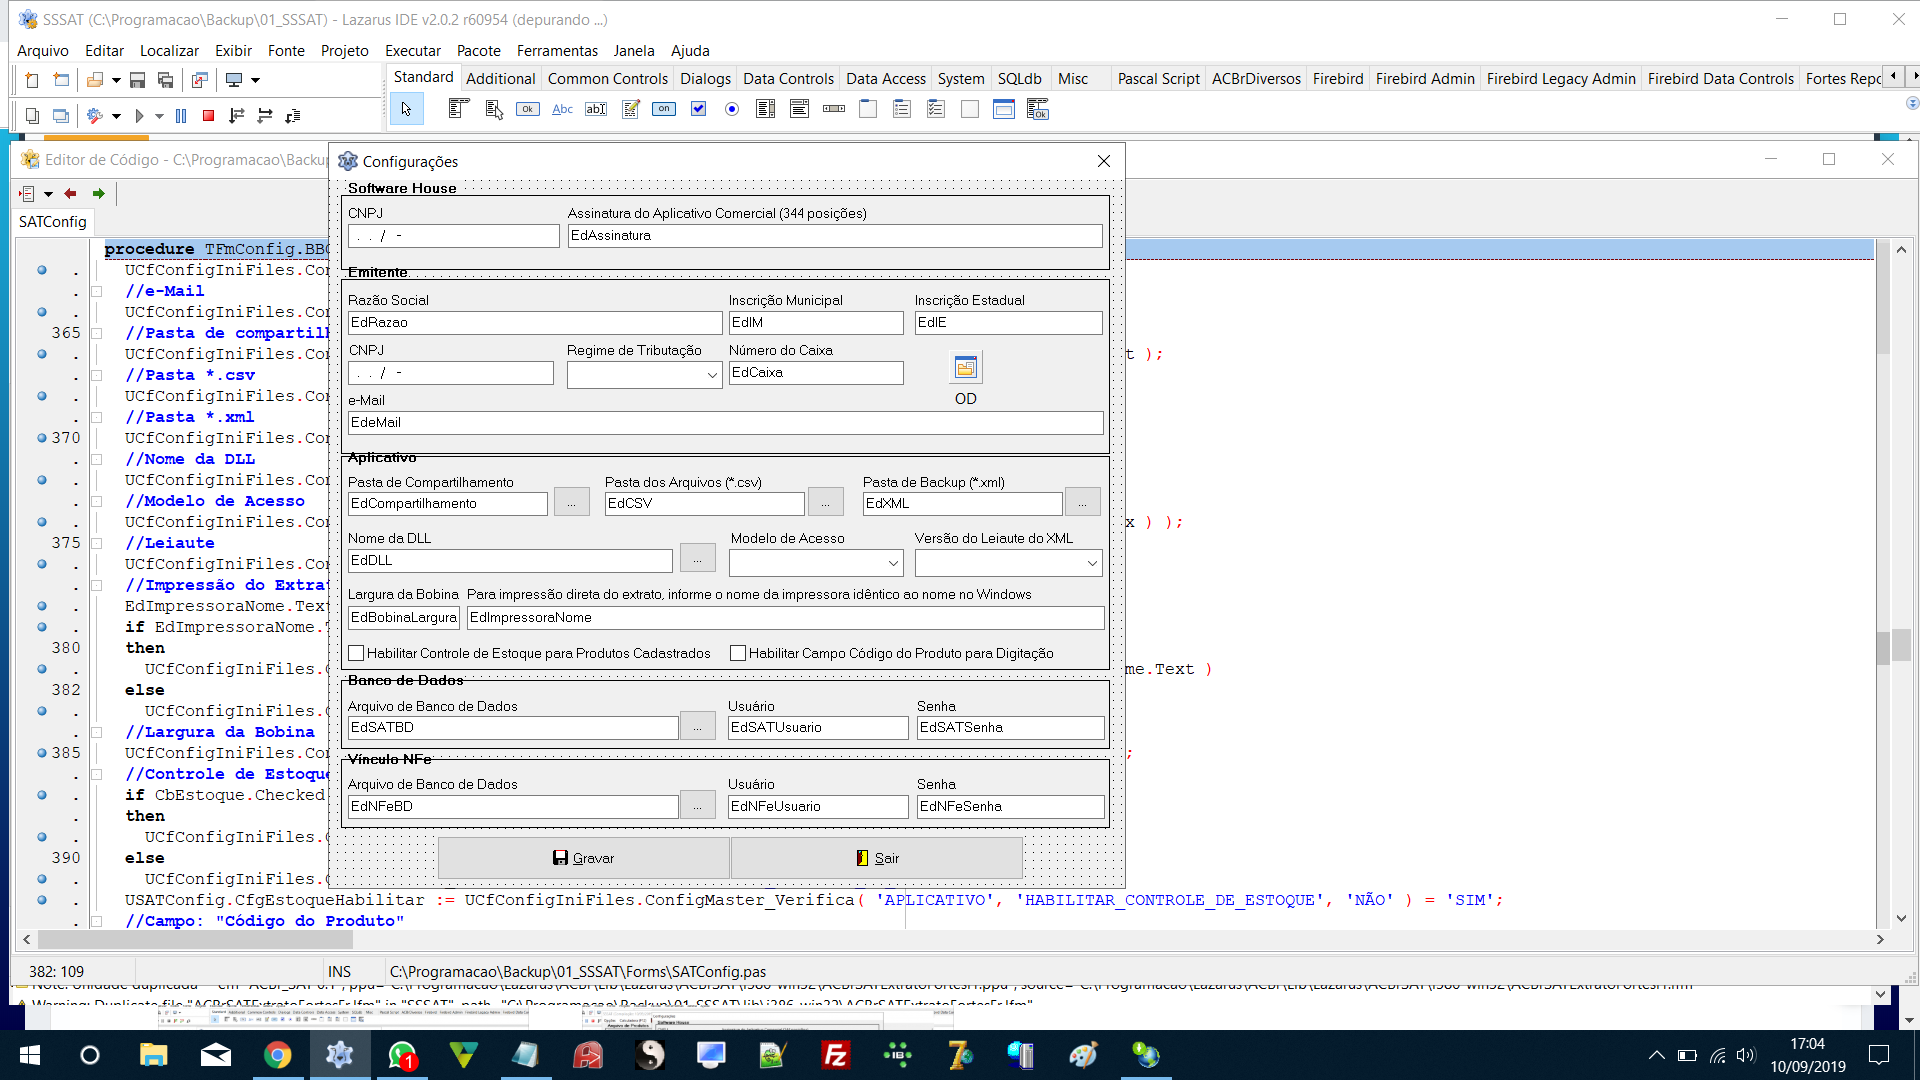Open the Projeto menu
Viewport: 1920px width, 1080px height.
pos(344,51)
